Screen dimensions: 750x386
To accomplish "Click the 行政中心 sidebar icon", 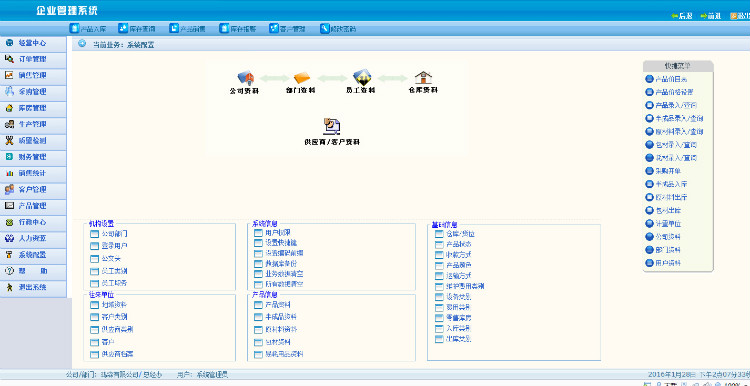I will tap(9, 222).
